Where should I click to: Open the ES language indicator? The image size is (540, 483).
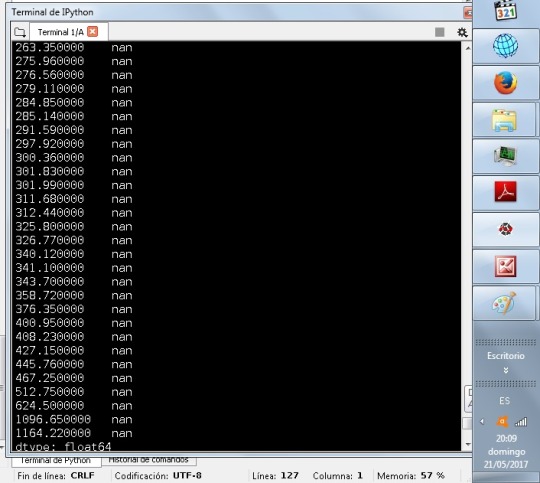[505, 401]
